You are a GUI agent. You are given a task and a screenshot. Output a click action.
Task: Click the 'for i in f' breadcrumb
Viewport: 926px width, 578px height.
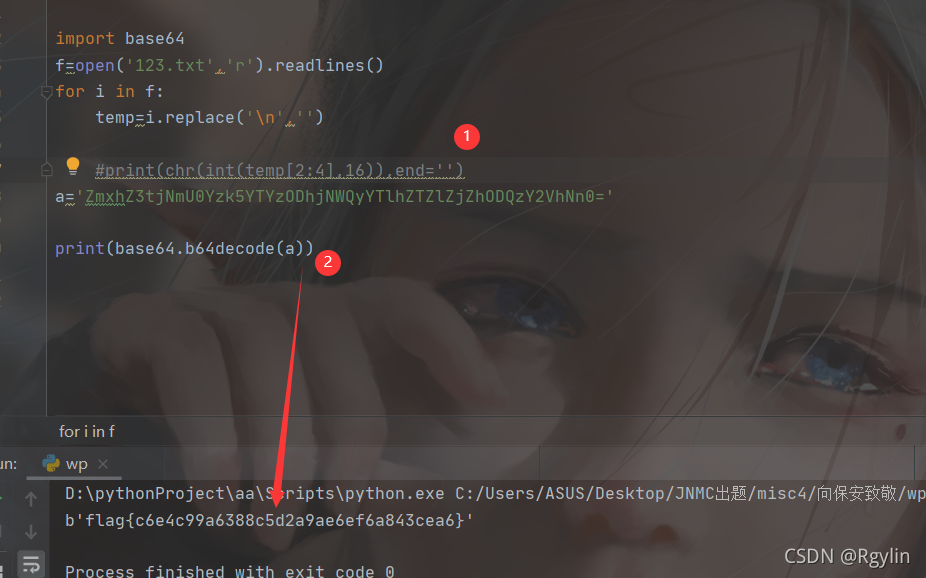tap(86, 432)
